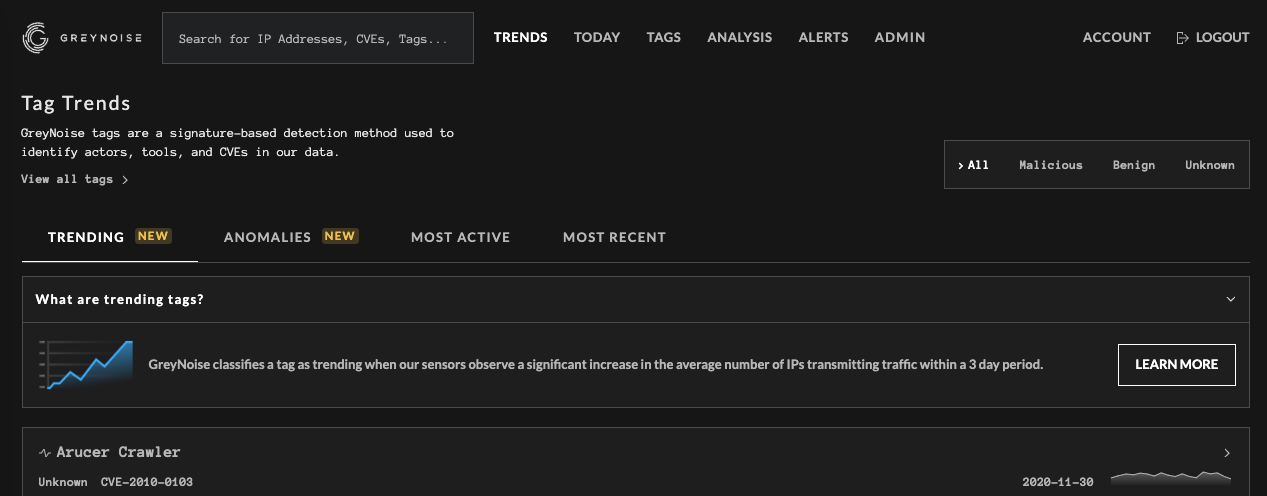Switch to the Anomalies tab
Viewport: 1267px width, 496px height.
[291, 237]
